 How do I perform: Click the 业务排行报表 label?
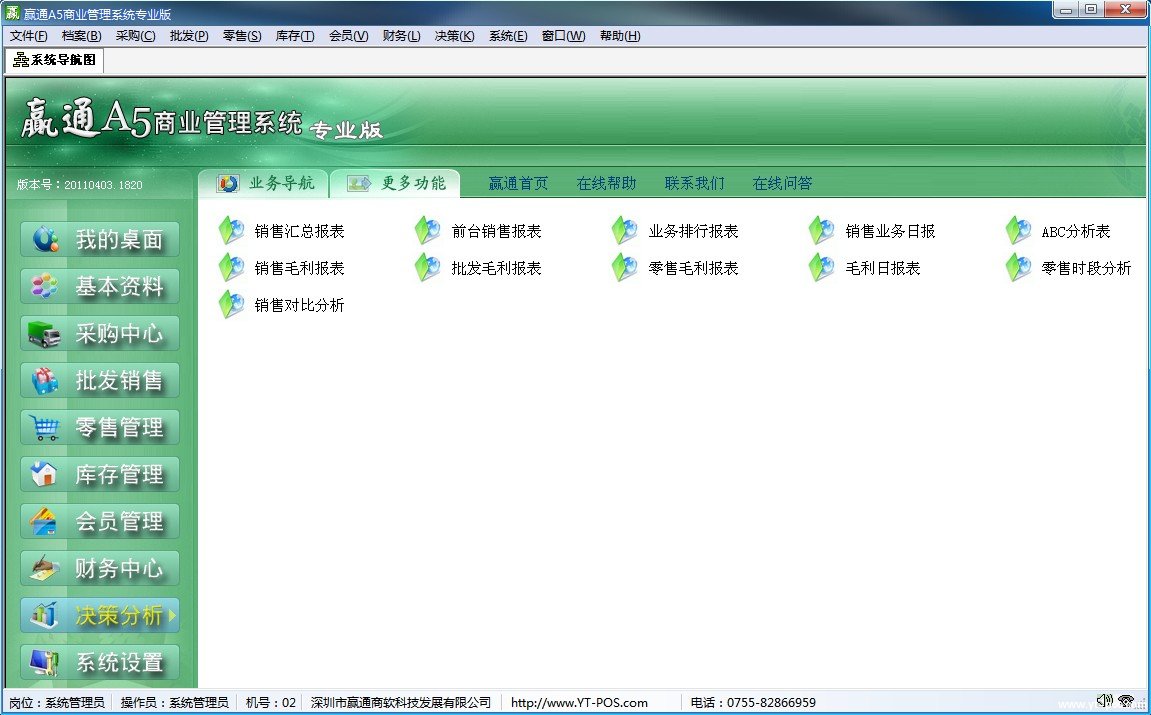(694, 231)
